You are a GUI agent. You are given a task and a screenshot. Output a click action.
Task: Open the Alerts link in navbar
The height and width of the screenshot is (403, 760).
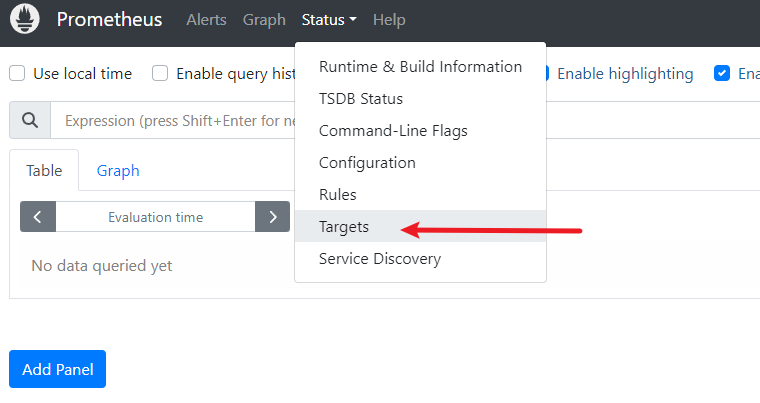pyautogui.click(x=206, y=20)
